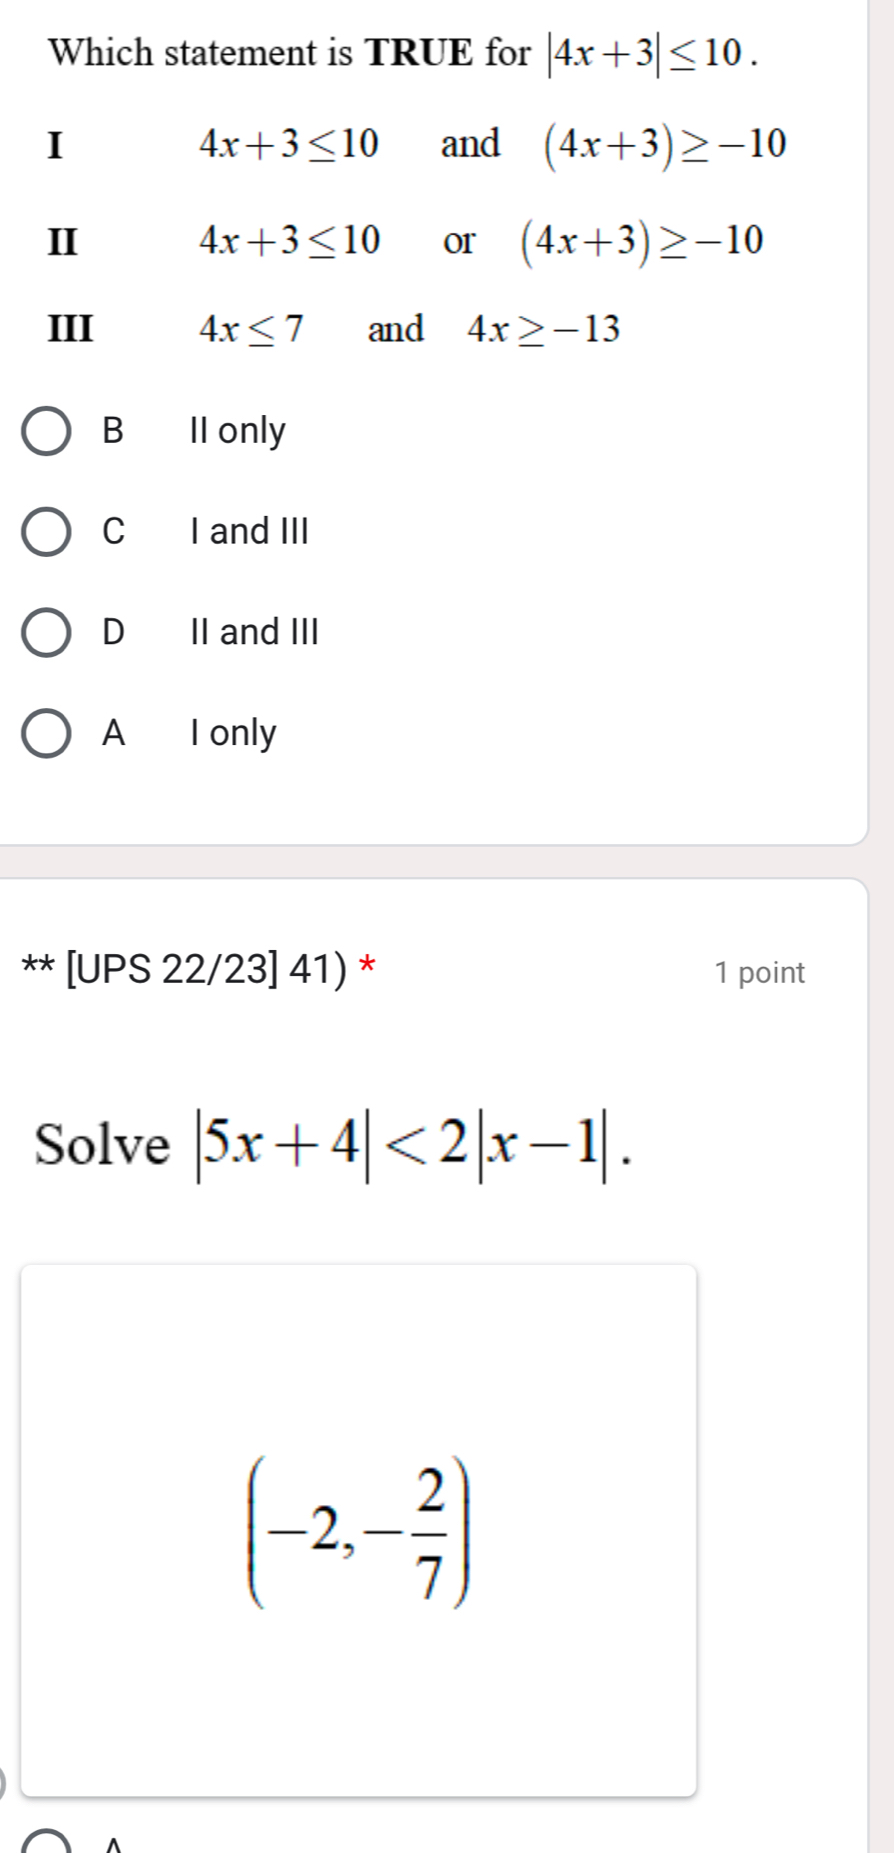
Task: Click the 'I only' answer text
Action: coord(233,733)
